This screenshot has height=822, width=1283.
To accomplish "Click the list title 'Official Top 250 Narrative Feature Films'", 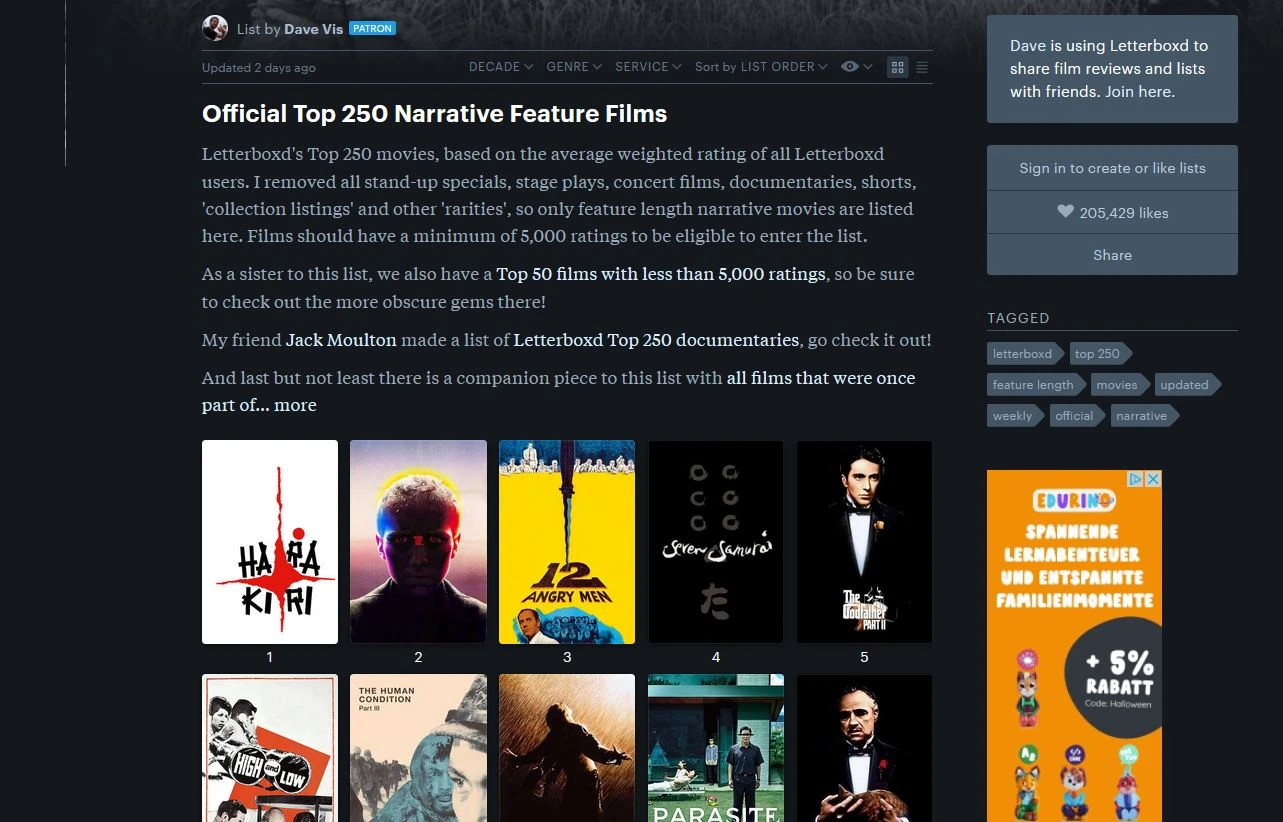I will point(434,114).
